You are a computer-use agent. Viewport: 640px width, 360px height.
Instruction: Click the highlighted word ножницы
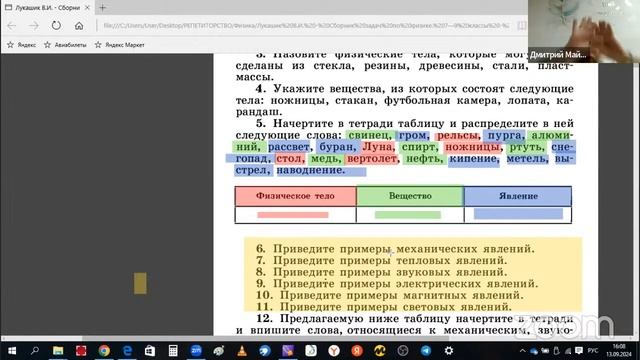click(x=472, y=147)
